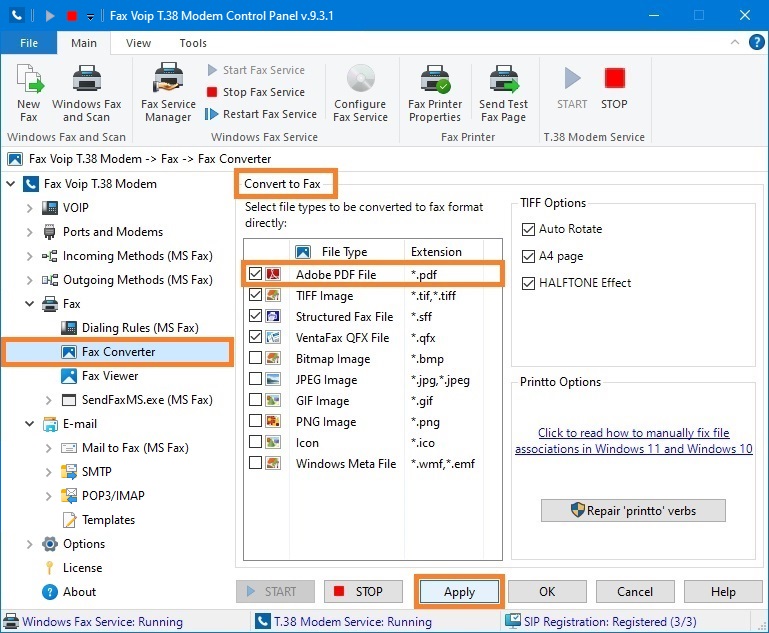Click the bottom STOP button
Viewport: 769px width, 633px height.
[x=363, y=592]
